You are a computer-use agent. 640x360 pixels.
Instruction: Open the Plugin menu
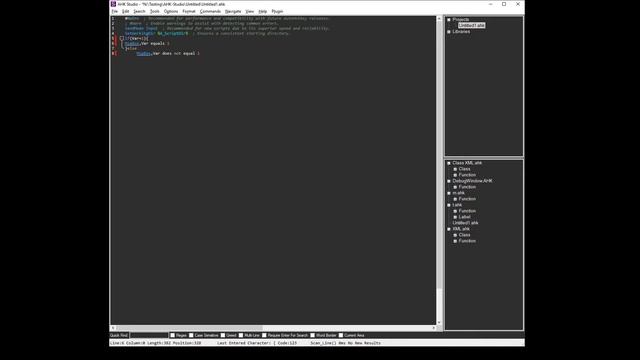pyautogui.click(x=277, y=11)
